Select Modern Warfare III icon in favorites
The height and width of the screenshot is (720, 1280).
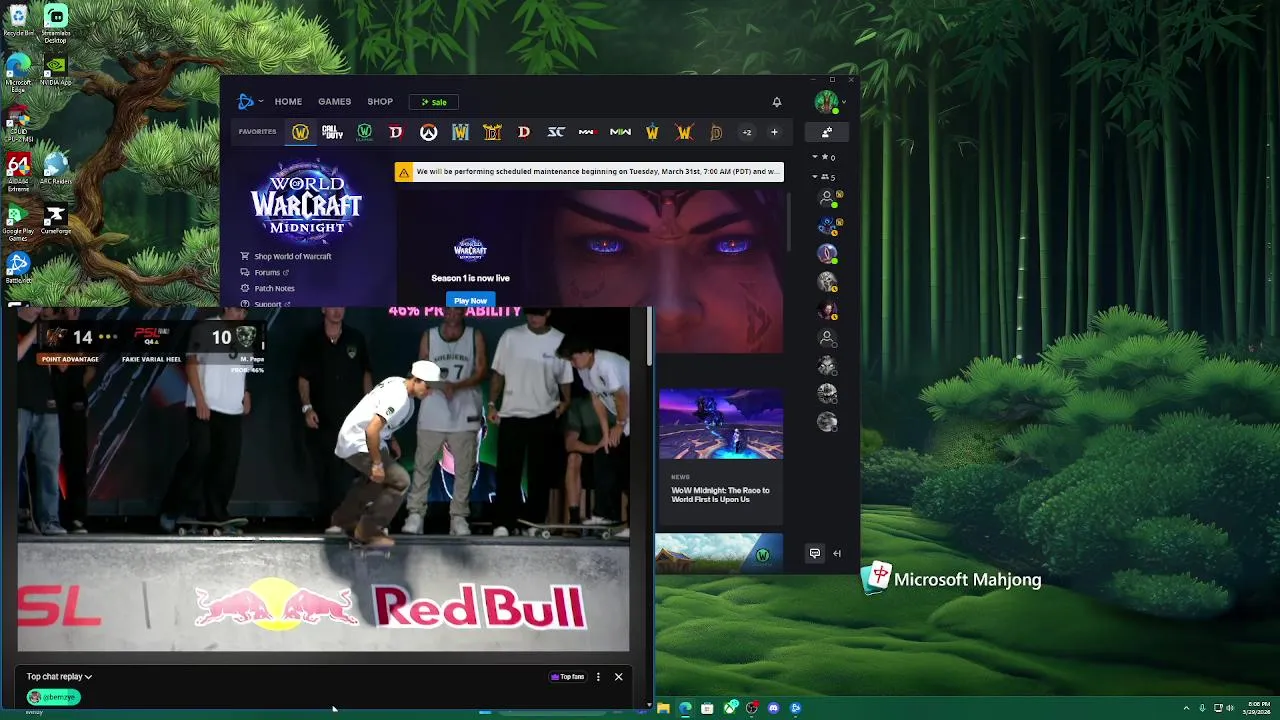[x=588, y=132]
